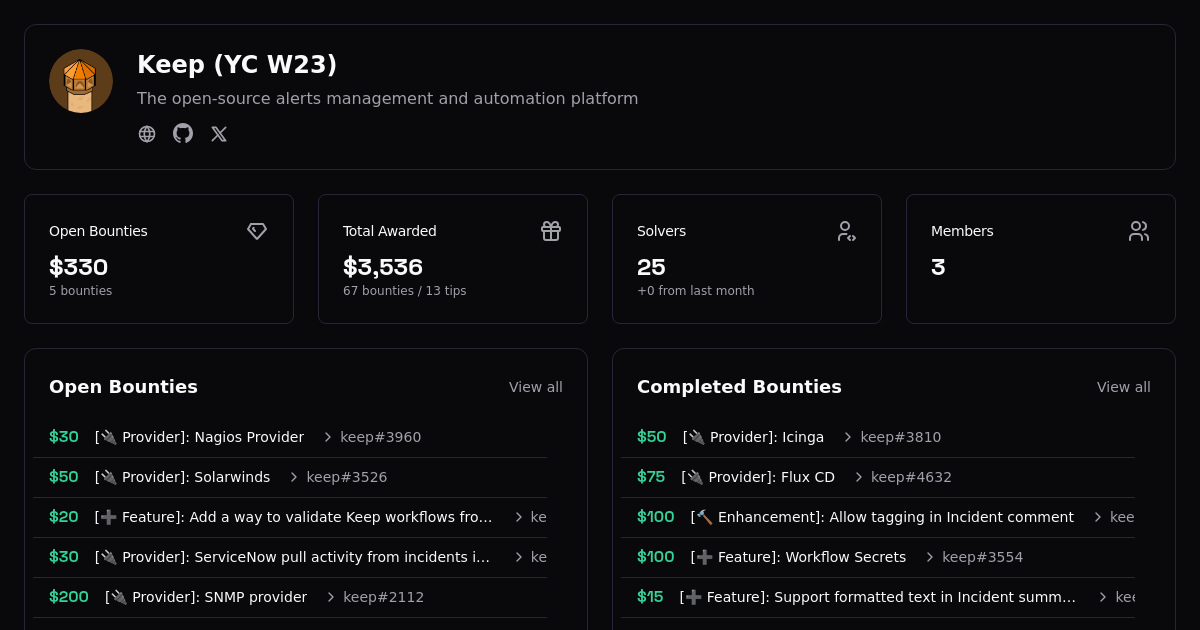Open Keep's X (Twitter) icon

click(219, 134)
